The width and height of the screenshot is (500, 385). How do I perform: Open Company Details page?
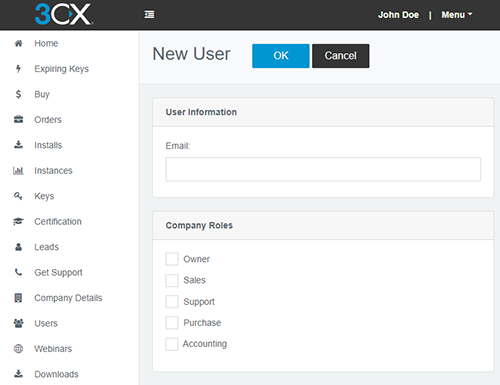click(x=68, y=298)
